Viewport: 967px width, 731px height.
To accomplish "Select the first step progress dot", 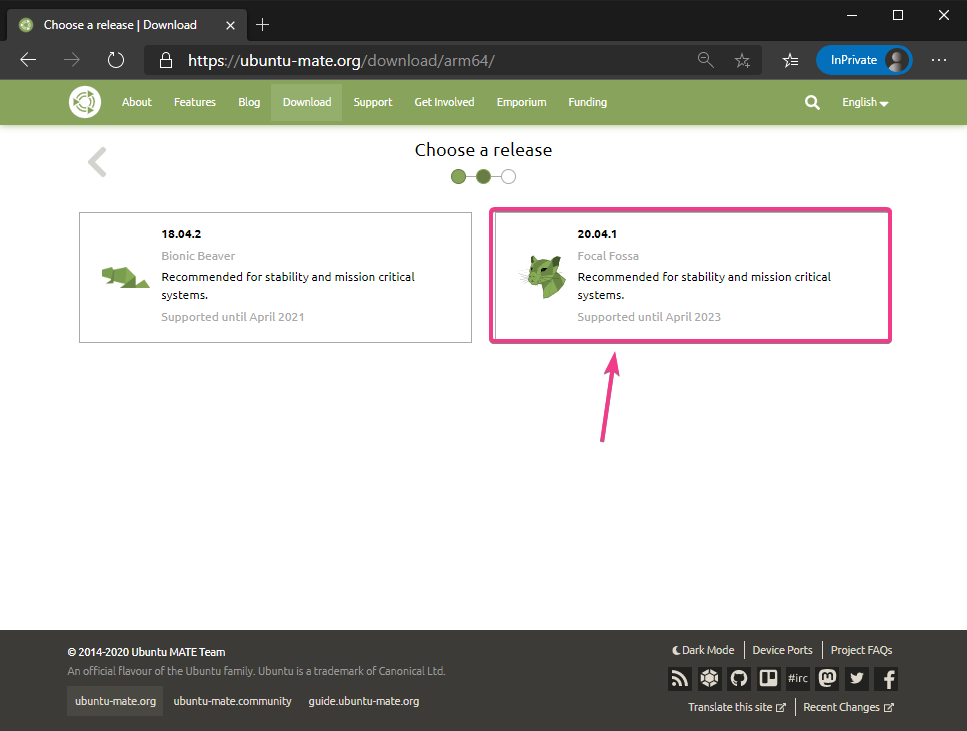I will (x=459, y=177).
